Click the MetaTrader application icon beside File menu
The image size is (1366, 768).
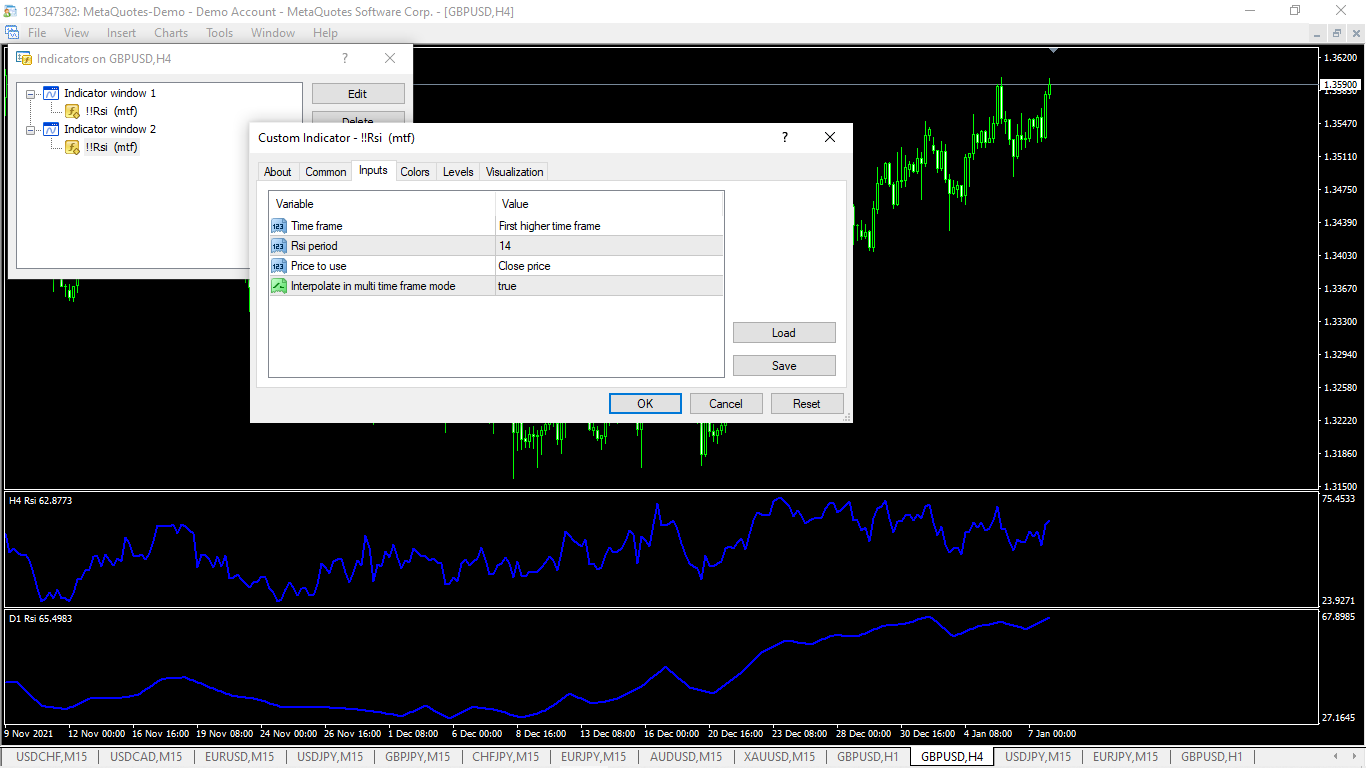(12, 33)
